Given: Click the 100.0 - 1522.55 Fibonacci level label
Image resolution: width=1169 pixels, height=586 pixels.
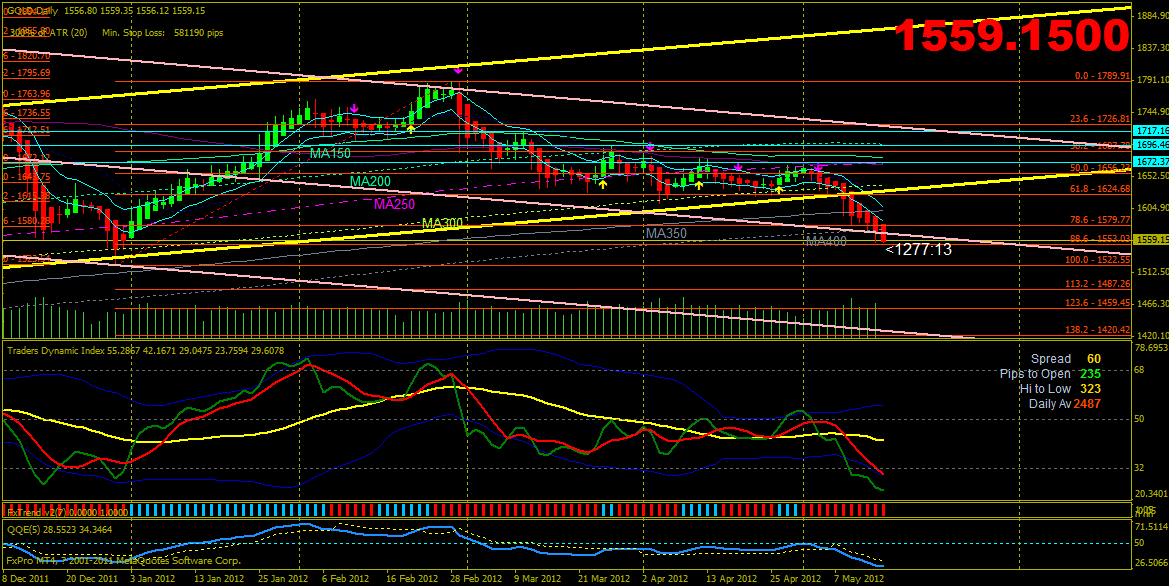Looking at the screenshot, I should 1097,260.
